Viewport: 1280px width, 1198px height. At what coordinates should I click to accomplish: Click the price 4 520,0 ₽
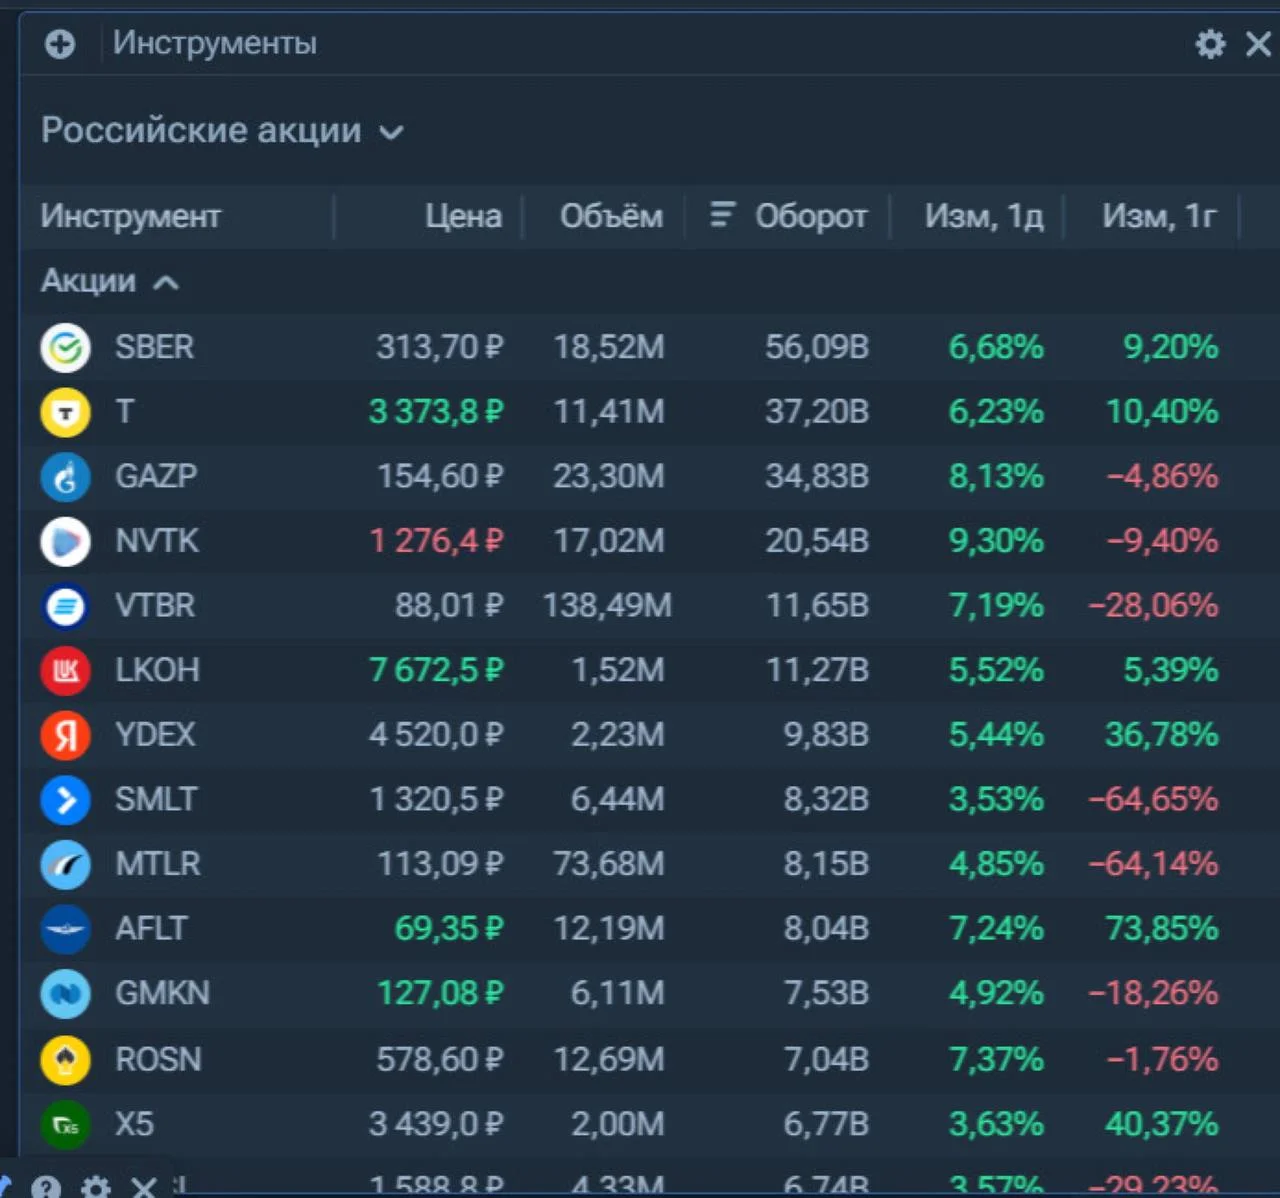coord(436,734)
